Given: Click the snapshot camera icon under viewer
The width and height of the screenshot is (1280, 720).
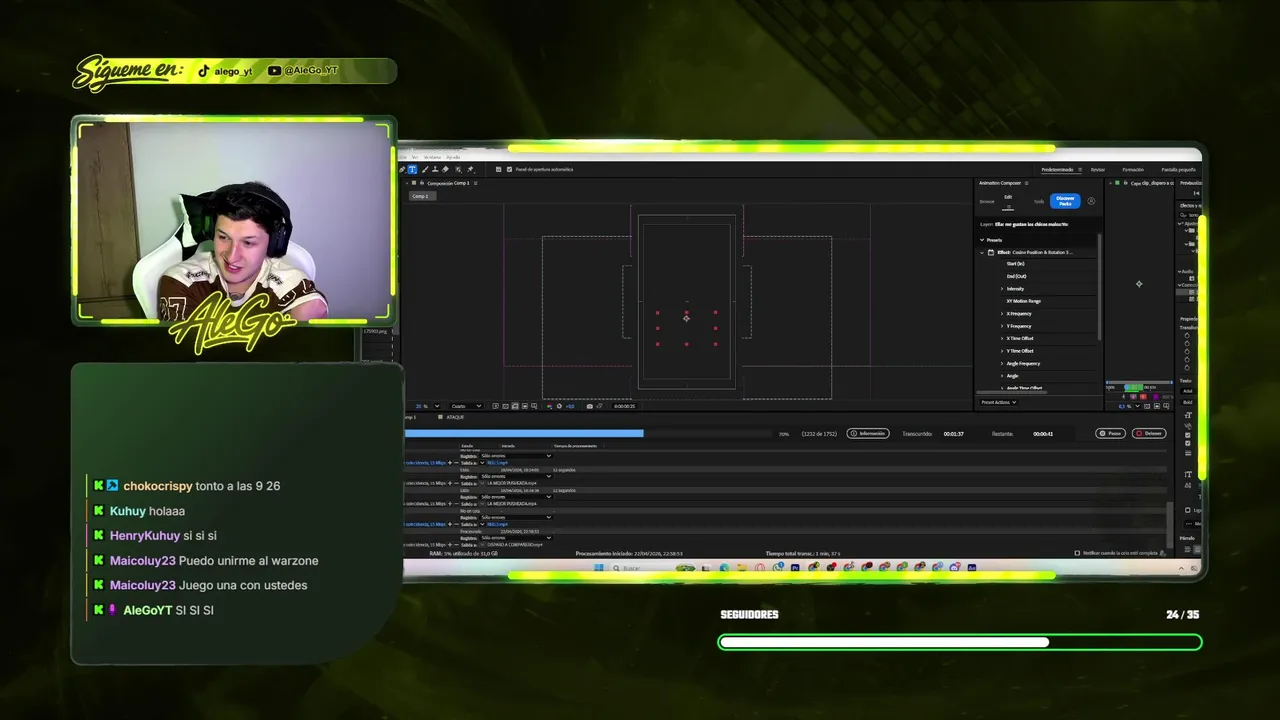Looking at the screenshot, I should pos(590,406).
